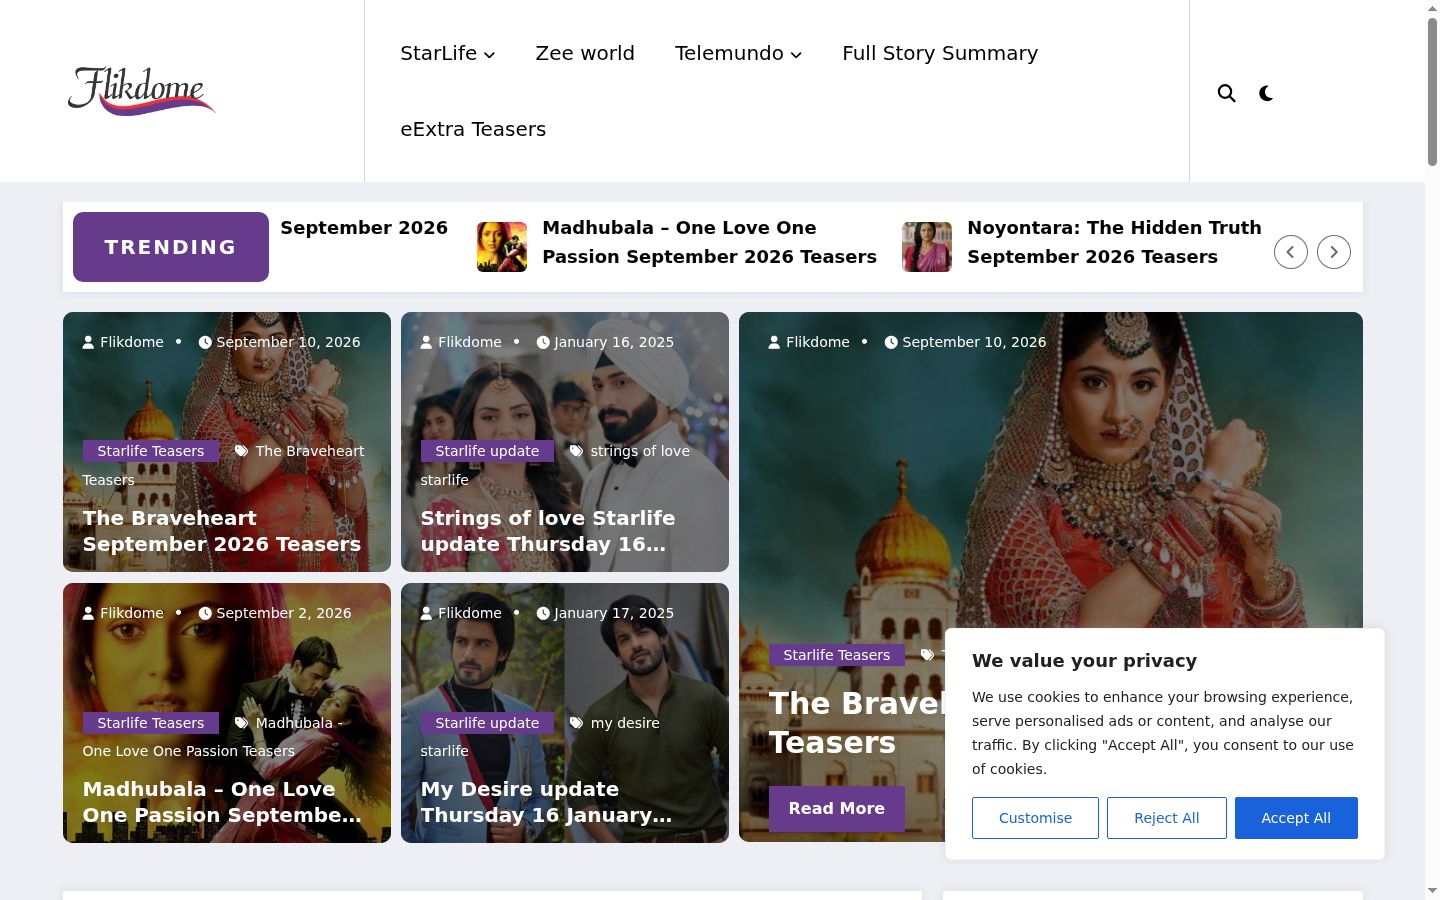Screen dimensions: 1440x900
Task: Open Noyontara thumbnail in trending ticker
Action: pos(927,247)
